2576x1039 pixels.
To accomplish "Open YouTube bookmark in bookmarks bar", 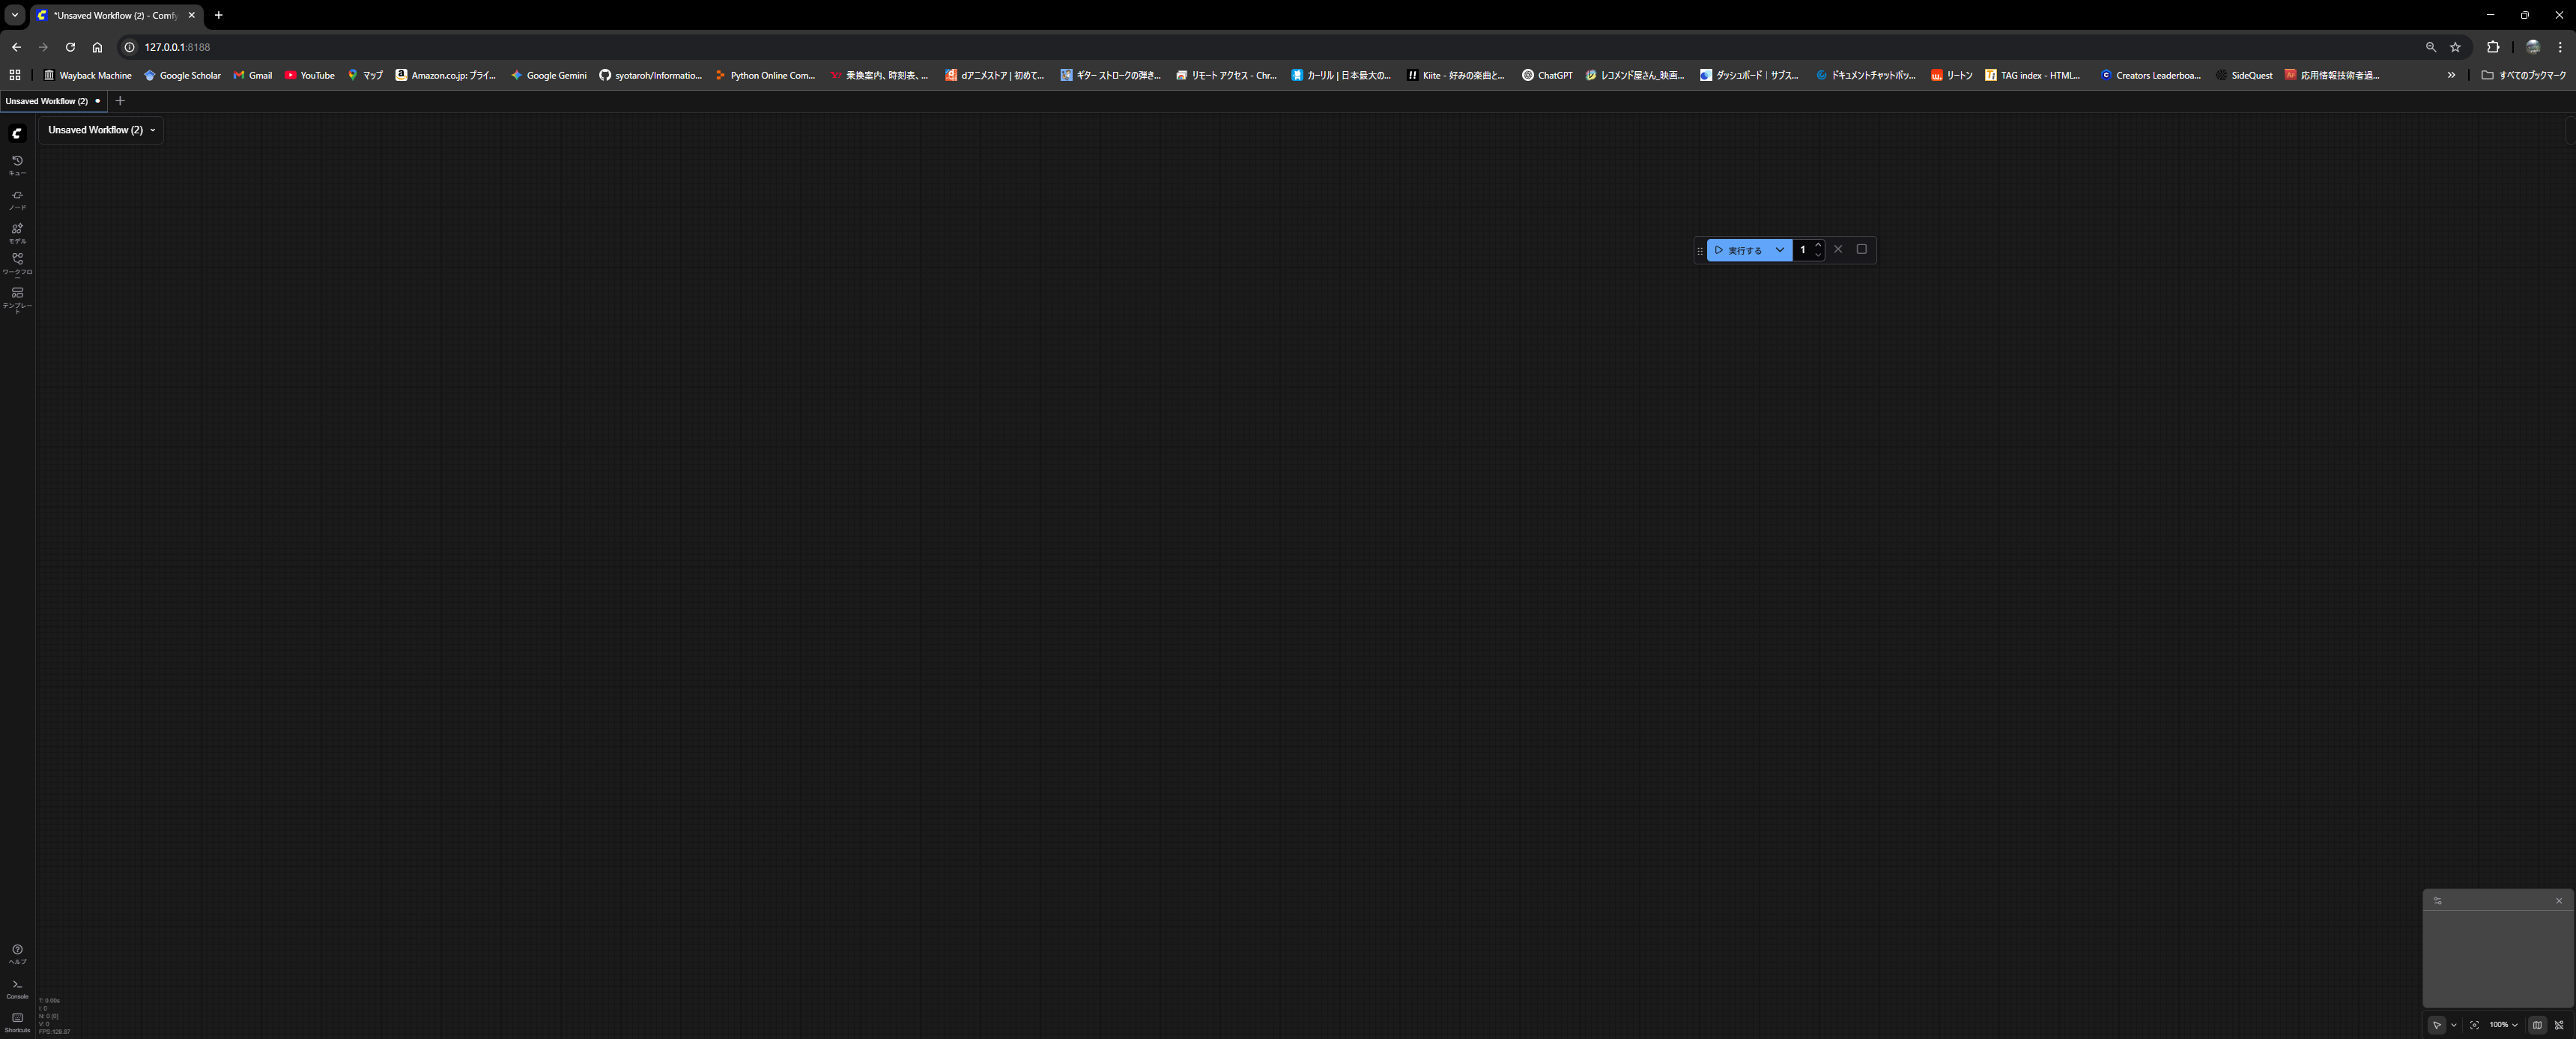I will coord(309,75).
